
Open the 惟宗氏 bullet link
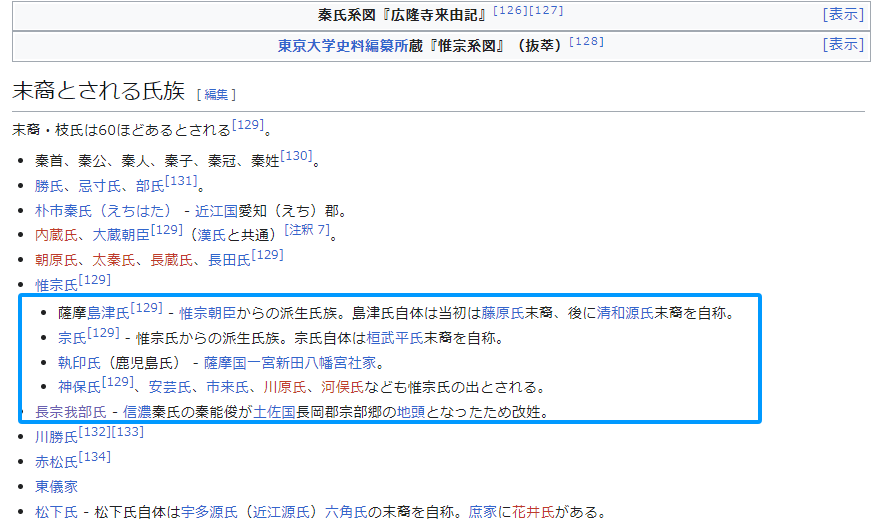coord(56,286)
